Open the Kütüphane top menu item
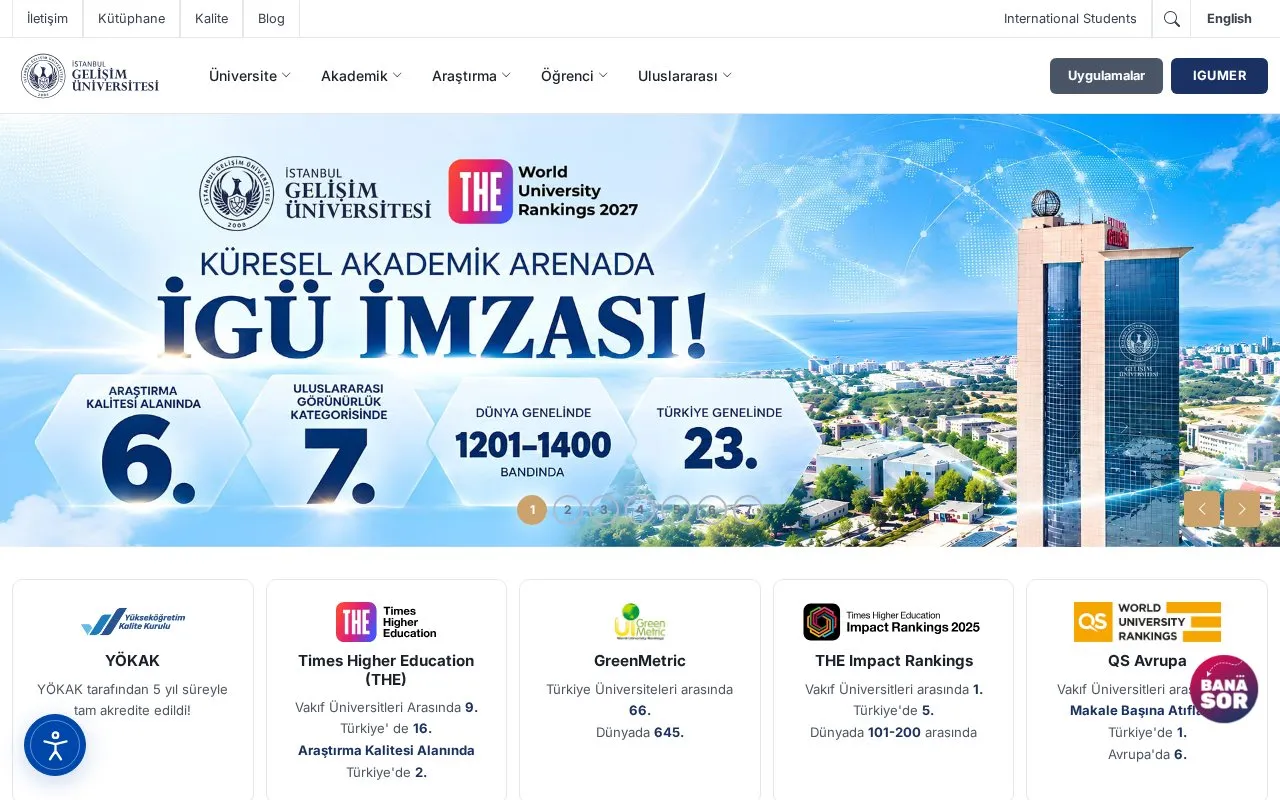The height and width of the screenshot is (800, 1280). pos(131,19)
